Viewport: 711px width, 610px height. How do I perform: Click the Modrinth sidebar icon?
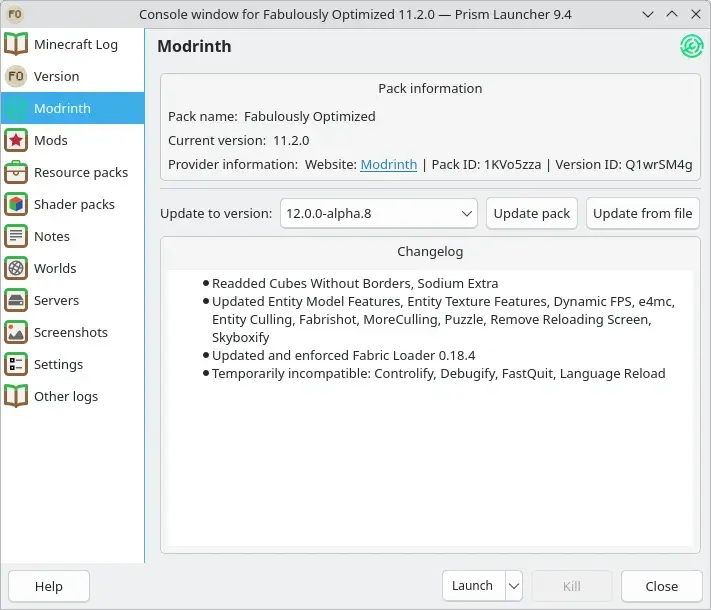(x=16, y=108)
